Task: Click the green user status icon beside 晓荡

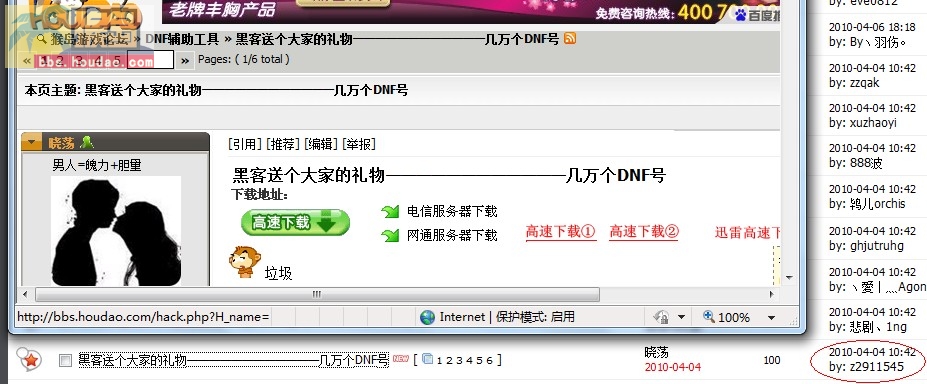Action: 87,142
